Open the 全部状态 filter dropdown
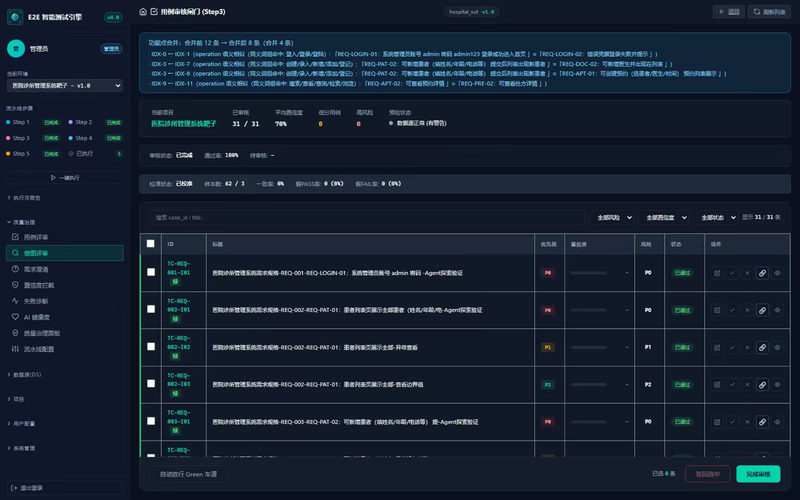Image resolution: width=800 pixels, height=500 pixels. [717, 217]
